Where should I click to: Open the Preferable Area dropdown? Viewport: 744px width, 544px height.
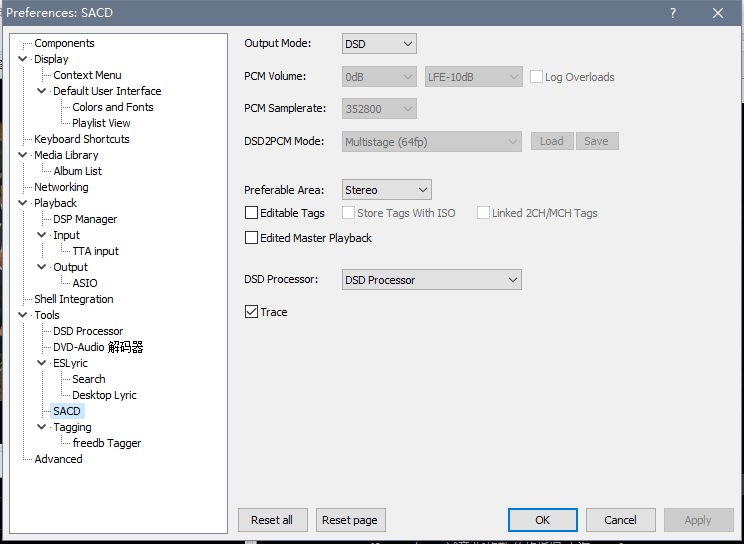pyautogui.click(x=386, y=190)
